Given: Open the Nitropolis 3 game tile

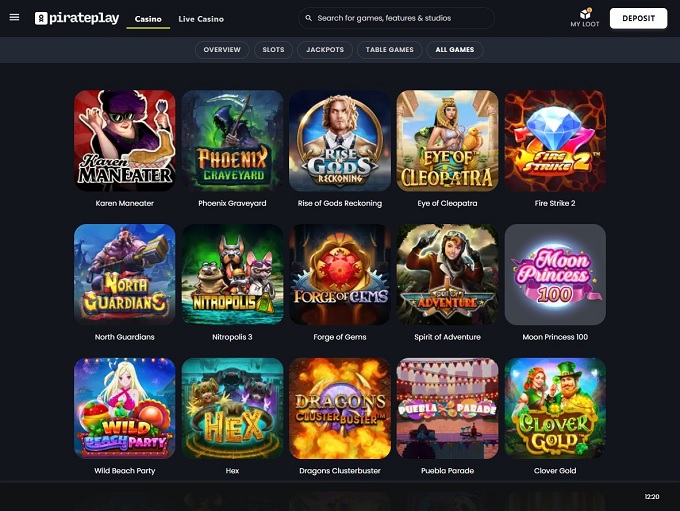Looking at the screenshot, I should click(232, 275).
